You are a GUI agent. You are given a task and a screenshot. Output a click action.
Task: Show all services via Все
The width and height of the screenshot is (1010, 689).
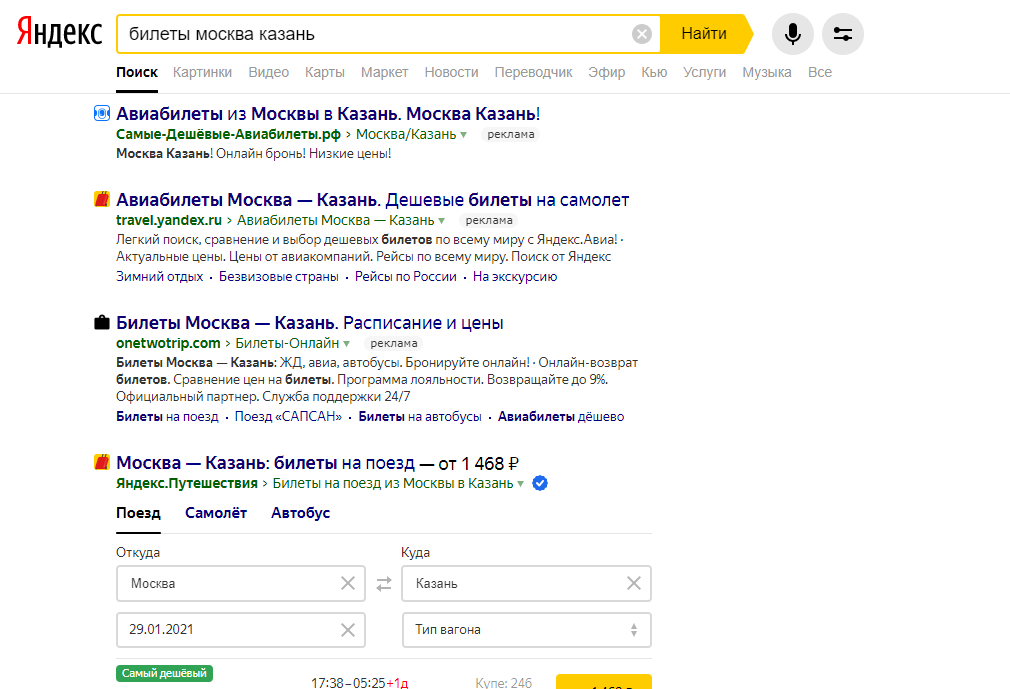point(820,72)
